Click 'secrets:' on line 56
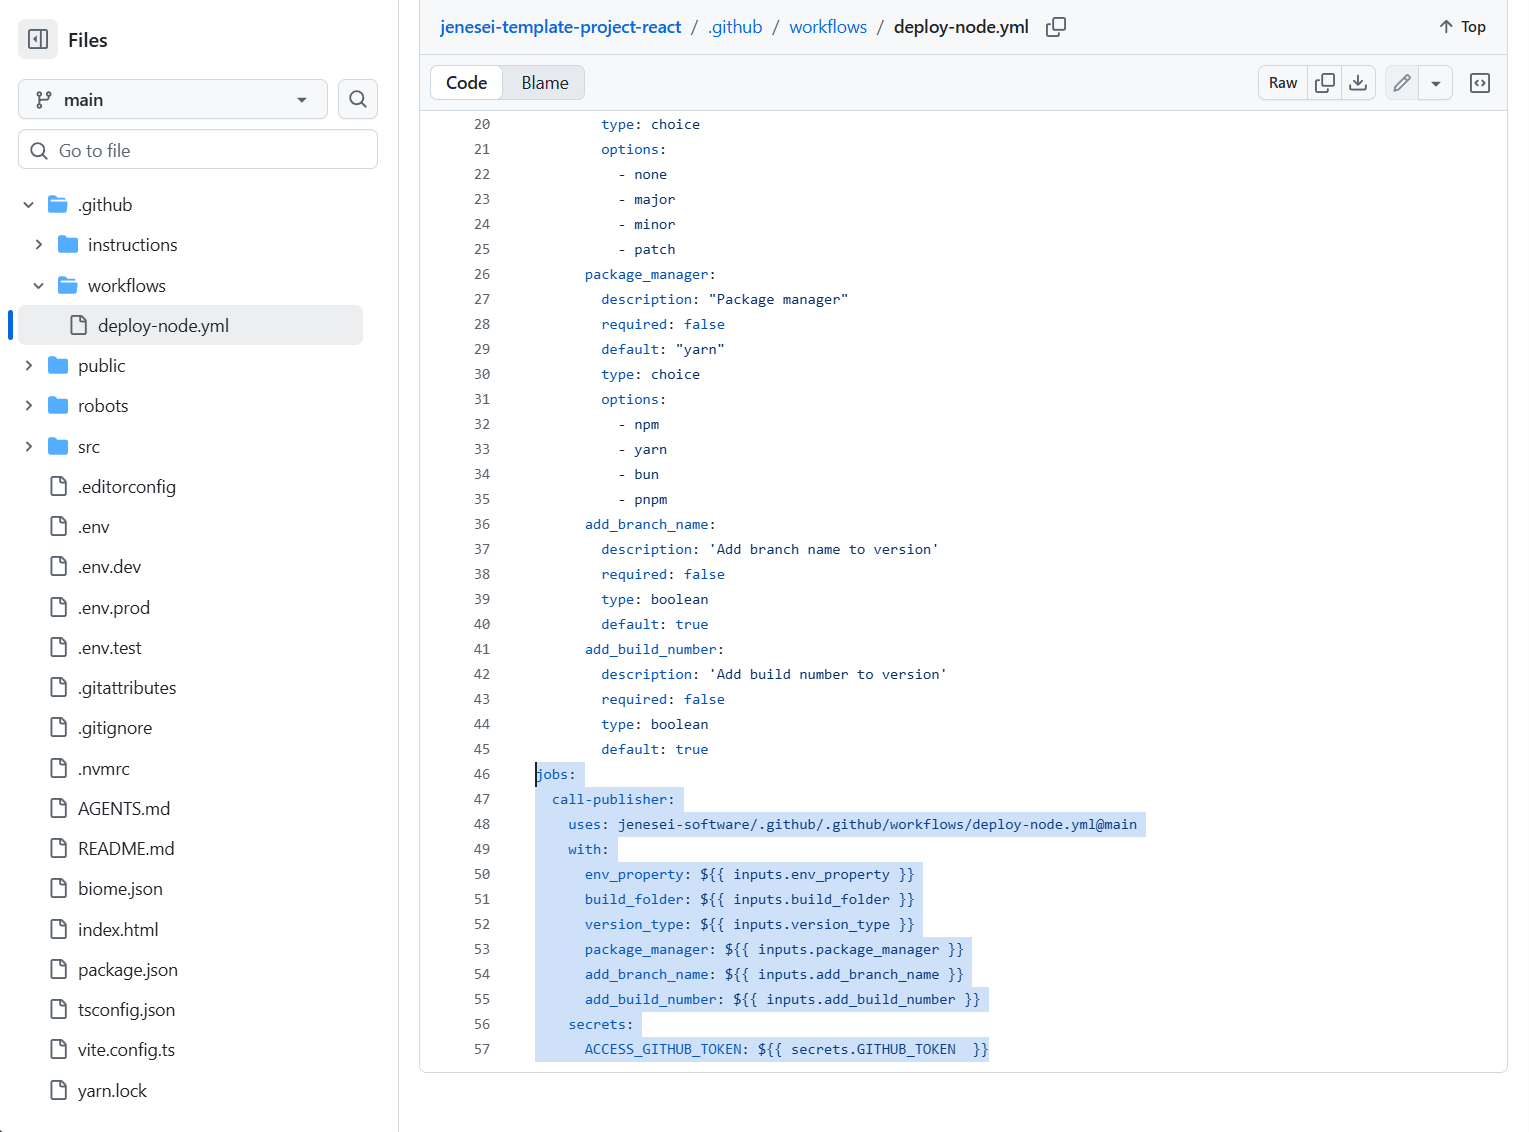Viewport: 1529px width, 1132px height. 601,1024
